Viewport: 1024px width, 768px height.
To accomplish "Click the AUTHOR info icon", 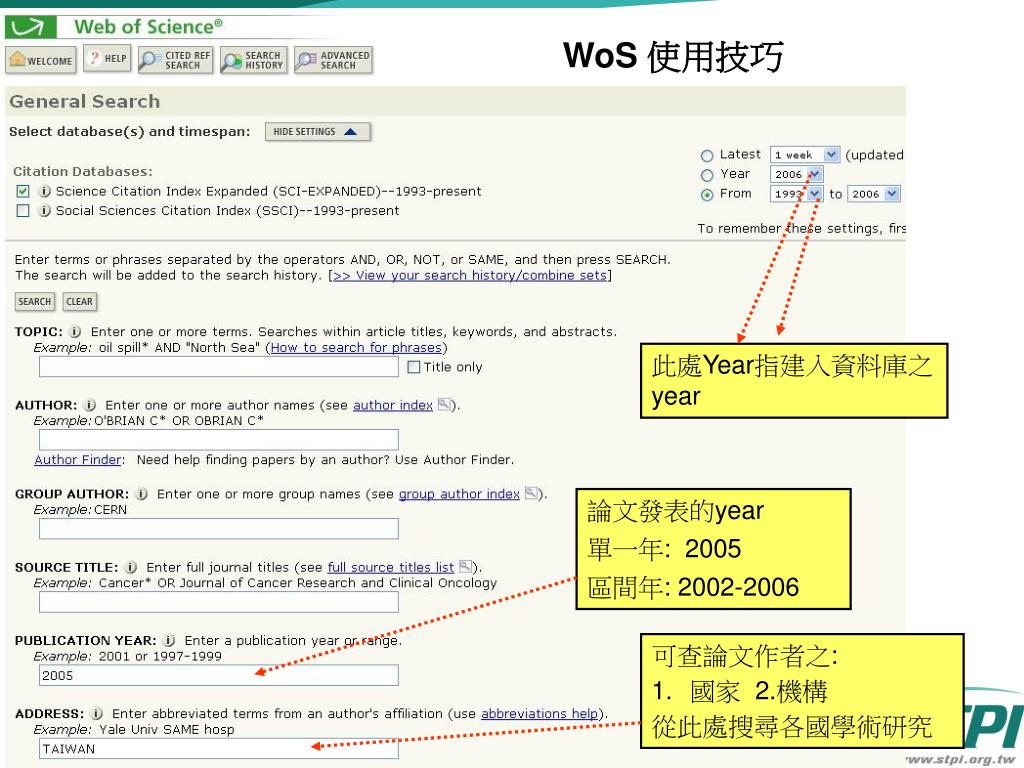I will [x=90, y=405].
